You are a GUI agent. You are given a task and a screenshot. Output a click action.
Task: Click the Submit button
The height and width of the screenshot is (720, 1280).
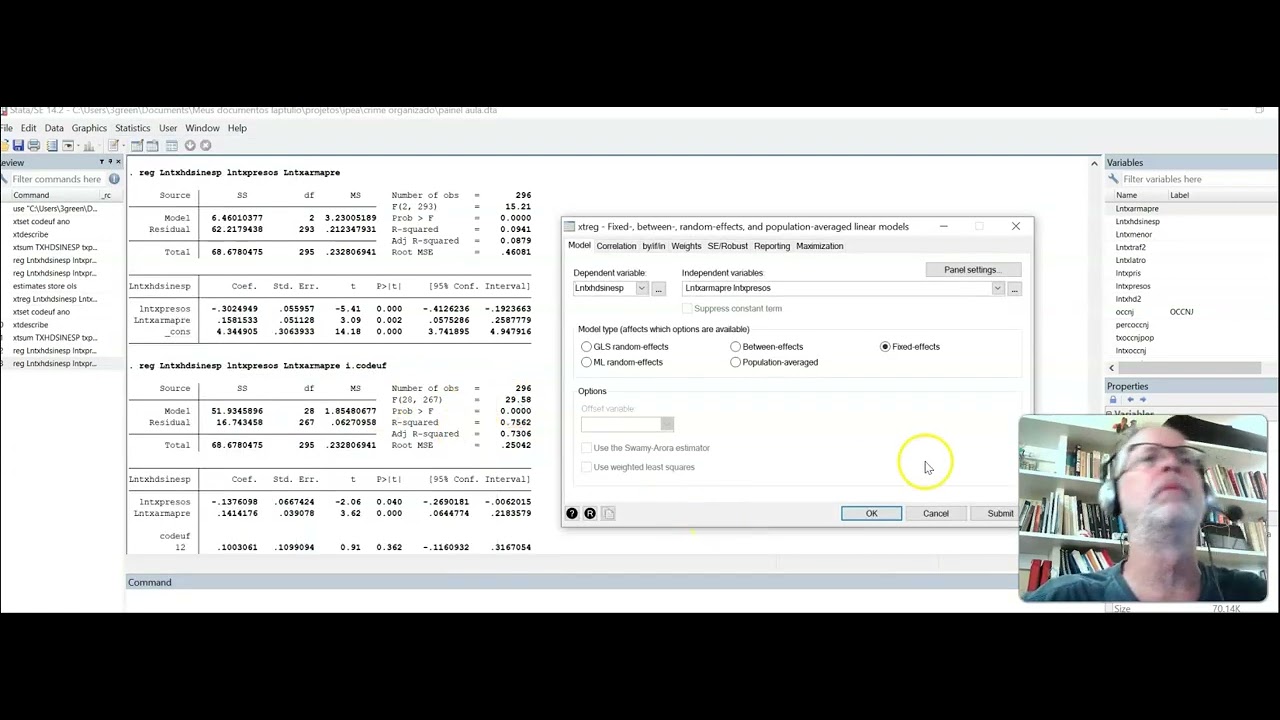(1000, 514)
